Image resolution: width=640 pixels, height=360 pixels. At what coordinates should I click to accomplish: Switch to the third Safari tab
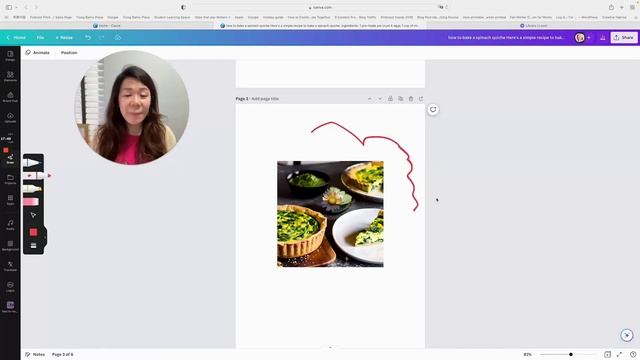point(533,26)
